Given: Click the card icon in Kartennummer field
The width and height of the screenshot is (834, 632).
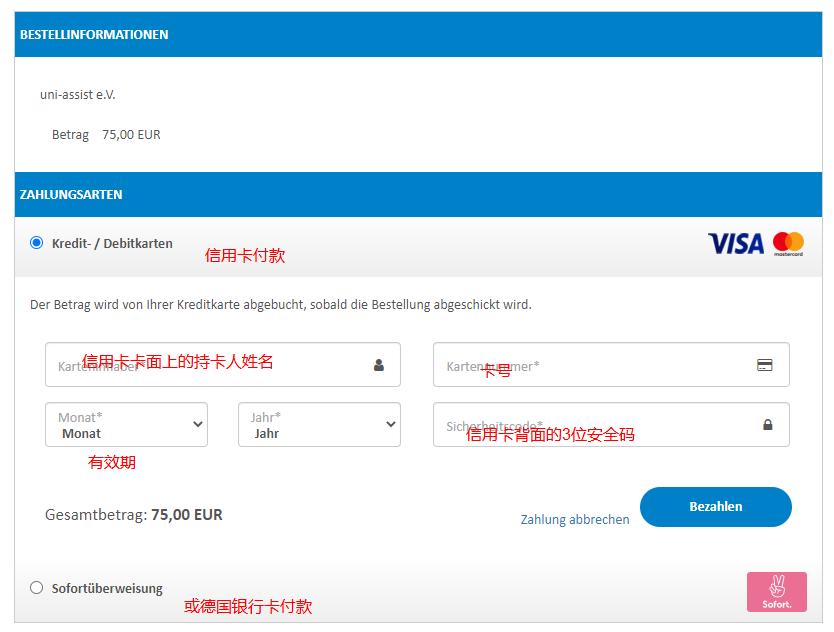Looking at the screenshot, I should (x=765, y=365).
